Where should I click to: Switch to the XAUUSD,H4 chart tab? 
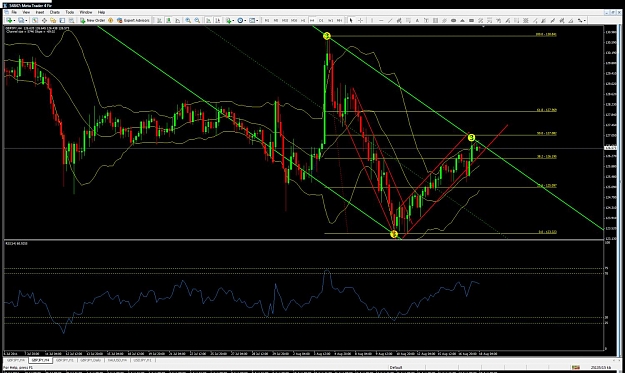117,360
